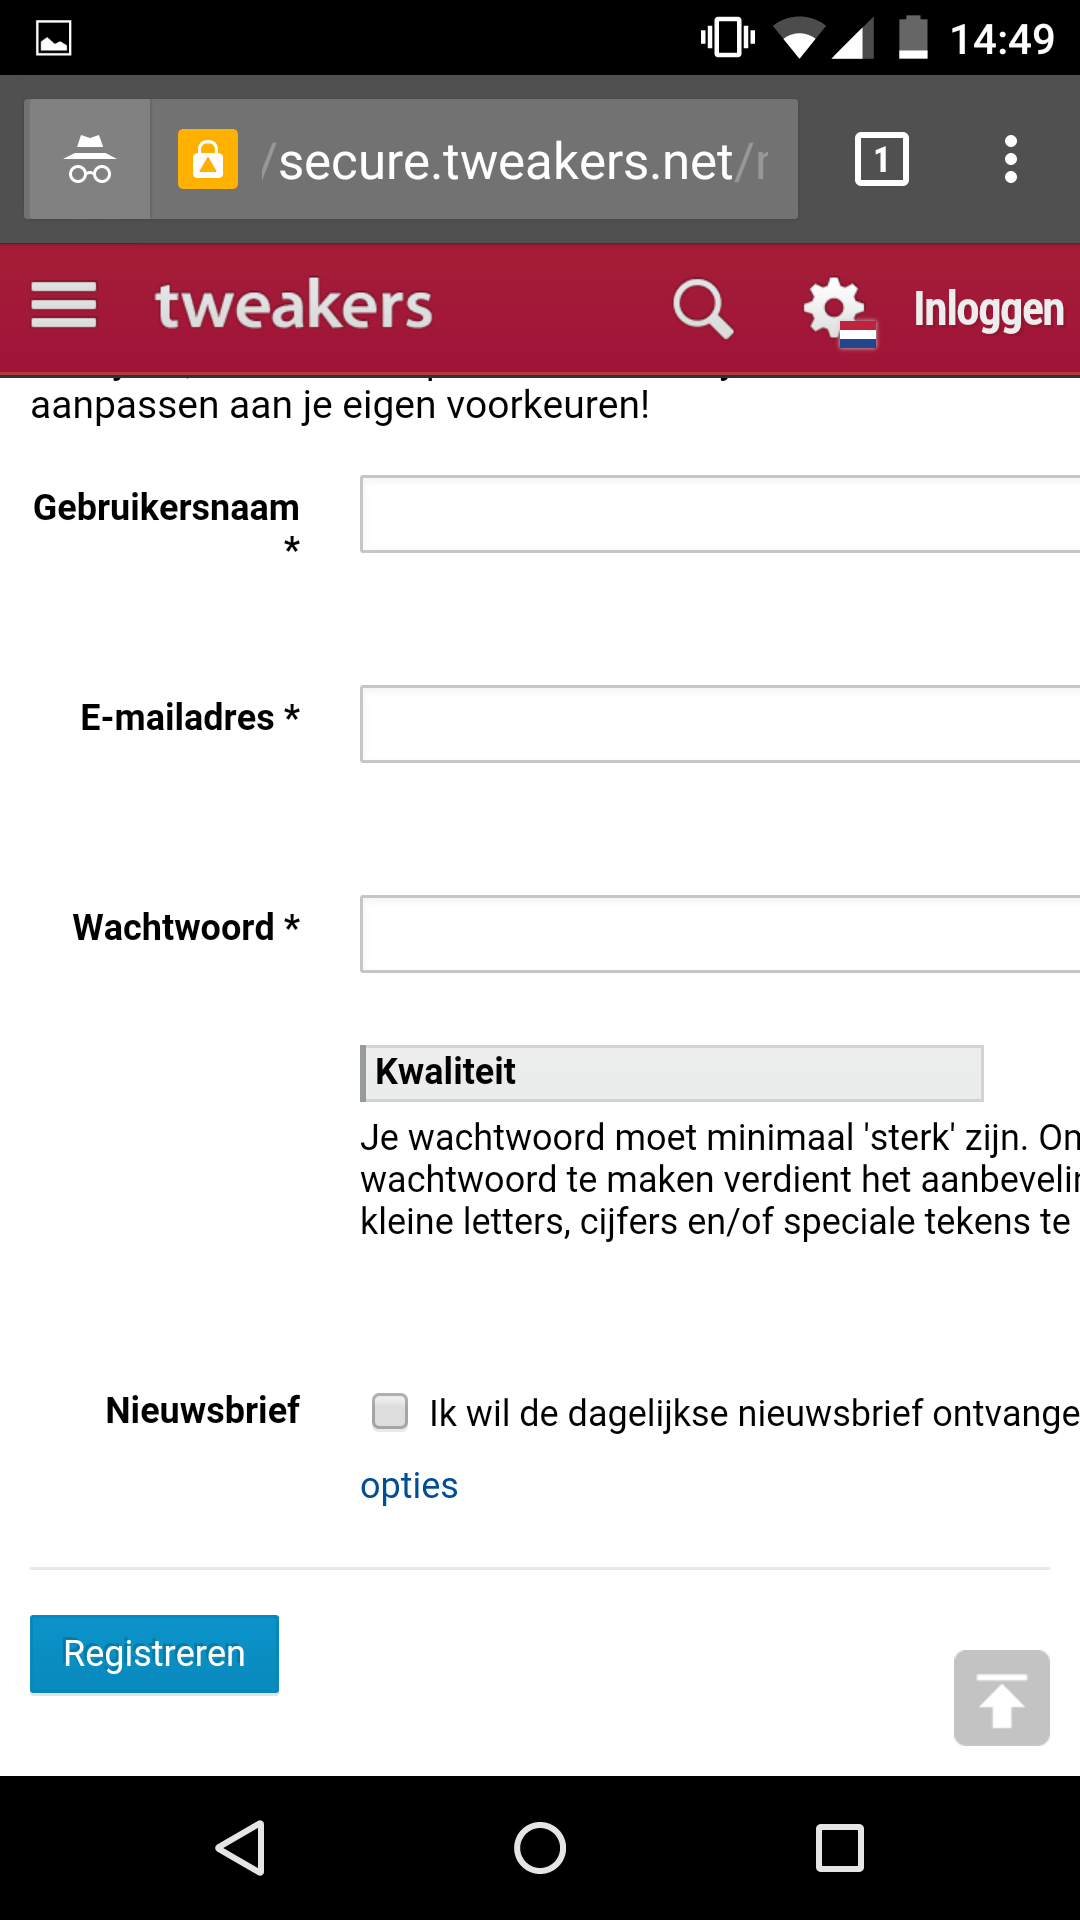Open the browser three-dot overflow menu
1080x1920 pixels.
point(1011,159)
